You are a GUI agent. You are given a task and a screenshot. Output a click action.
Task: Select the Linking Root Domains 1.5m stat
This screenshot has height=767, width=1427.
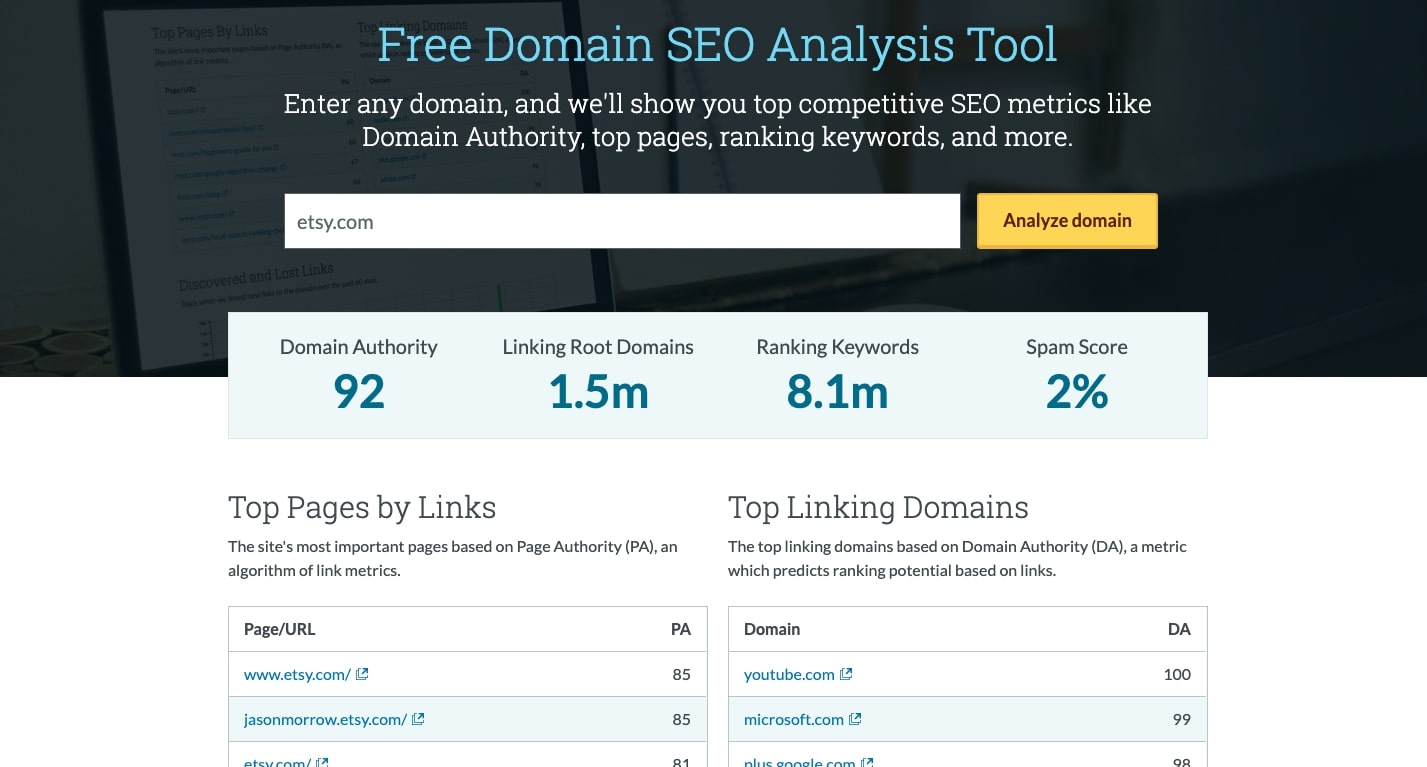(598, 392)
